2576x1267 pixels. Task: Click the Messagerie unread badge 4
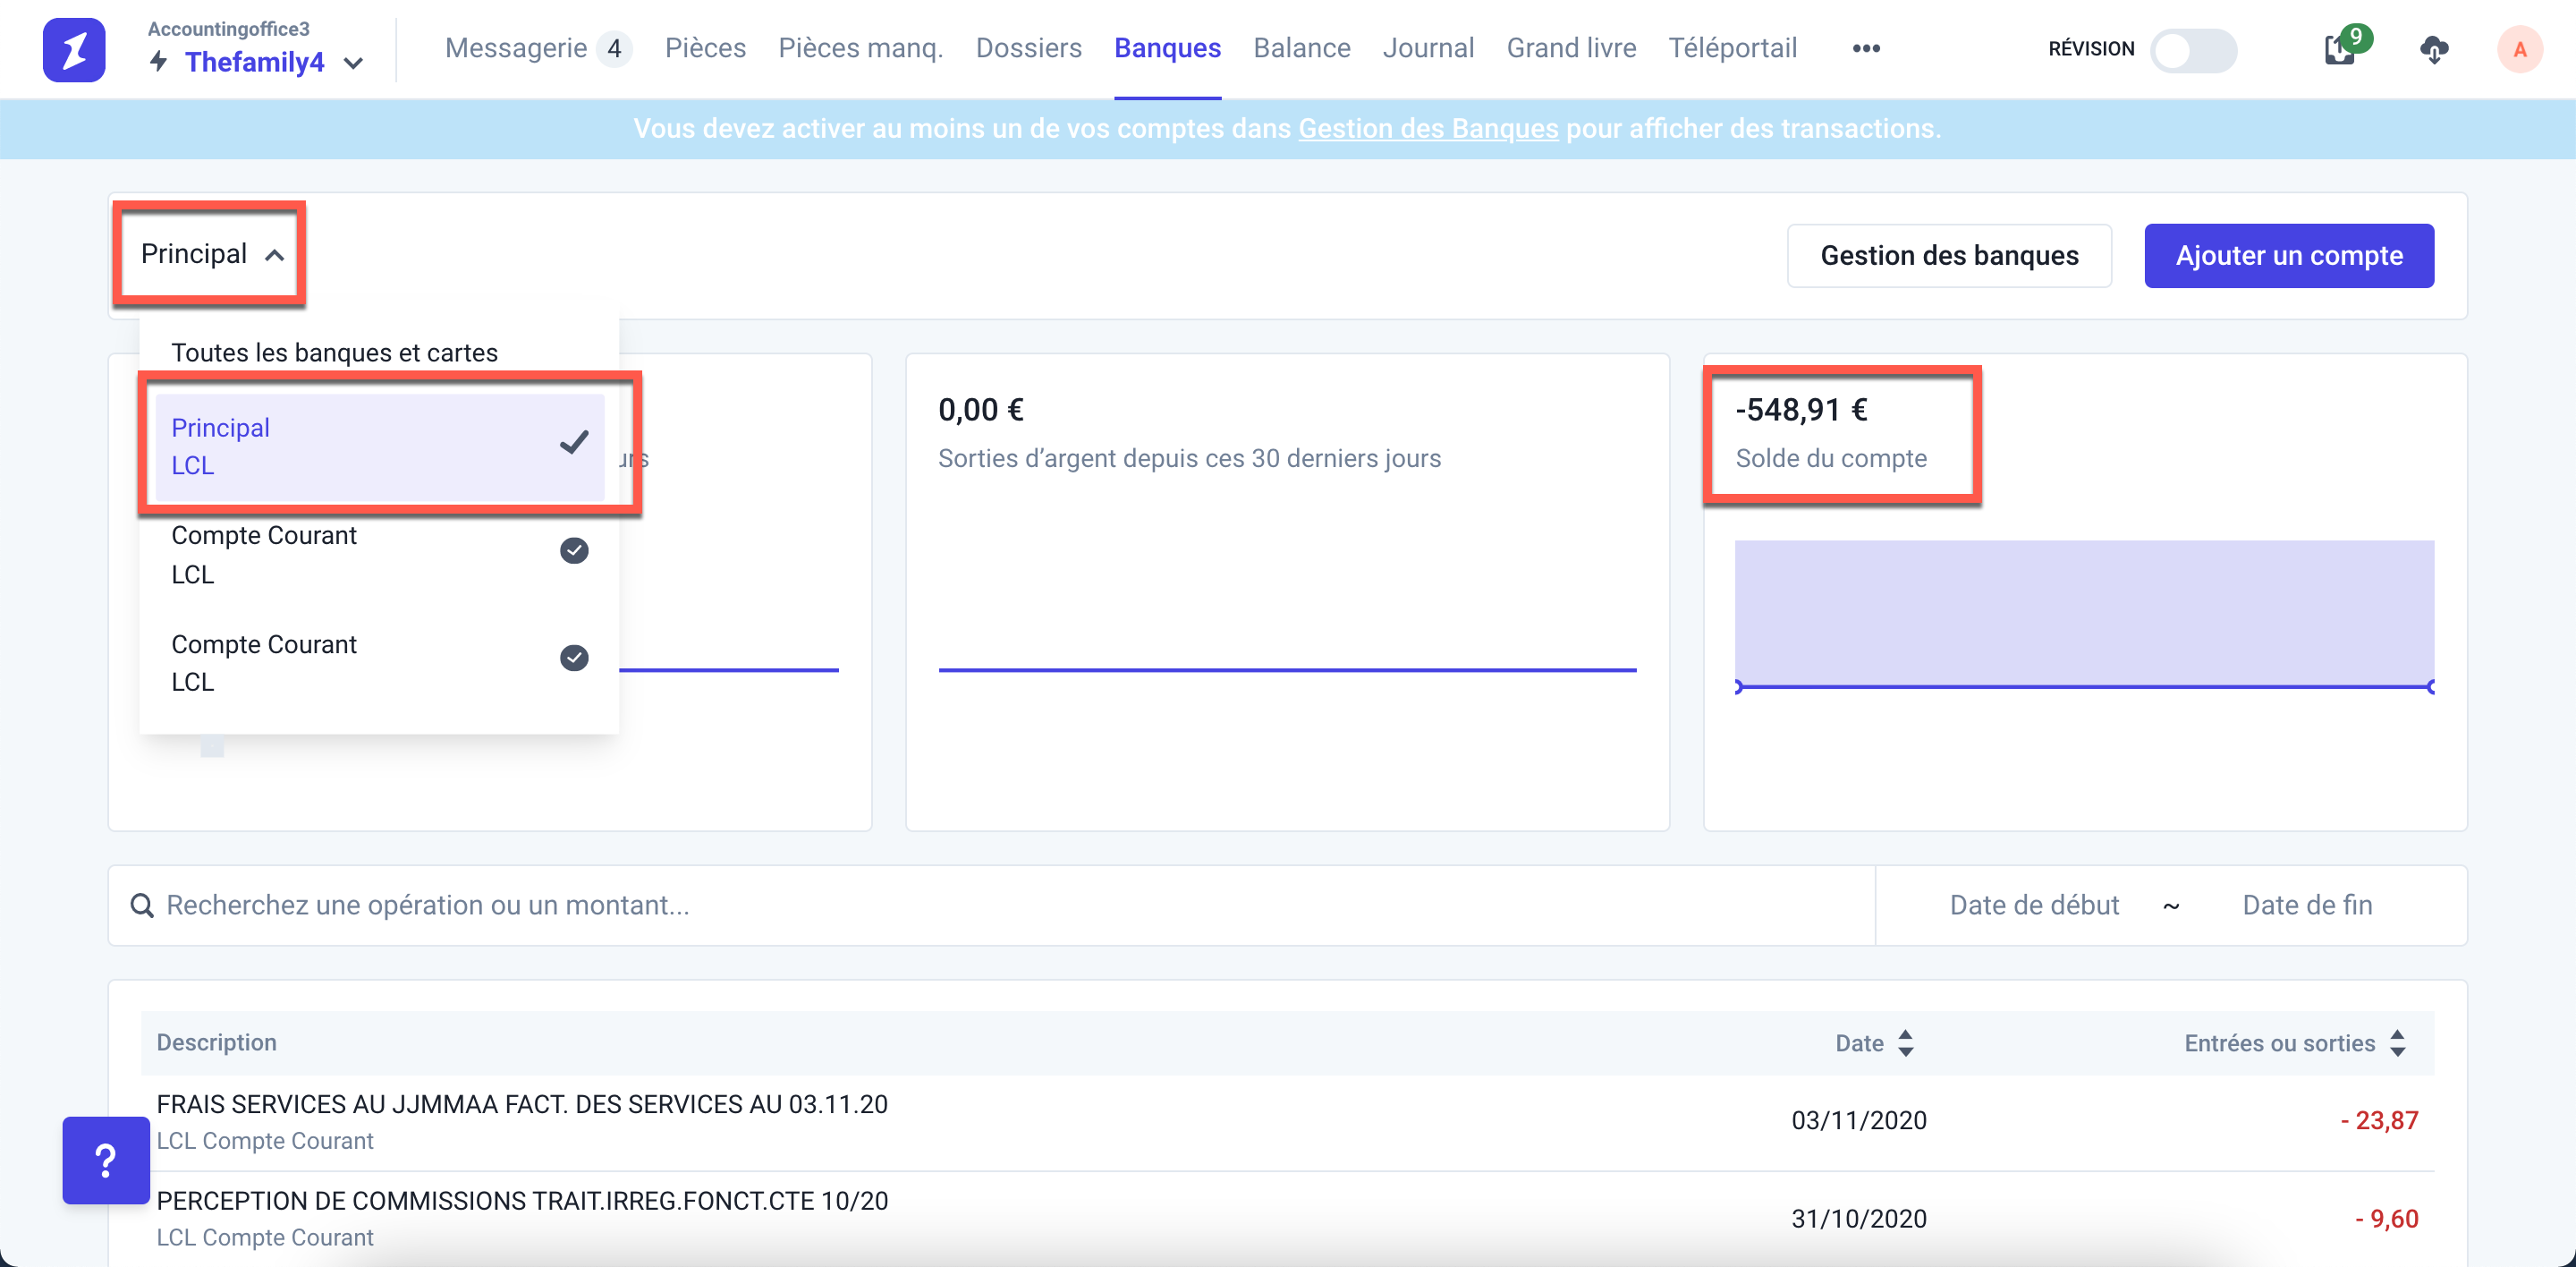coord(614,48)
